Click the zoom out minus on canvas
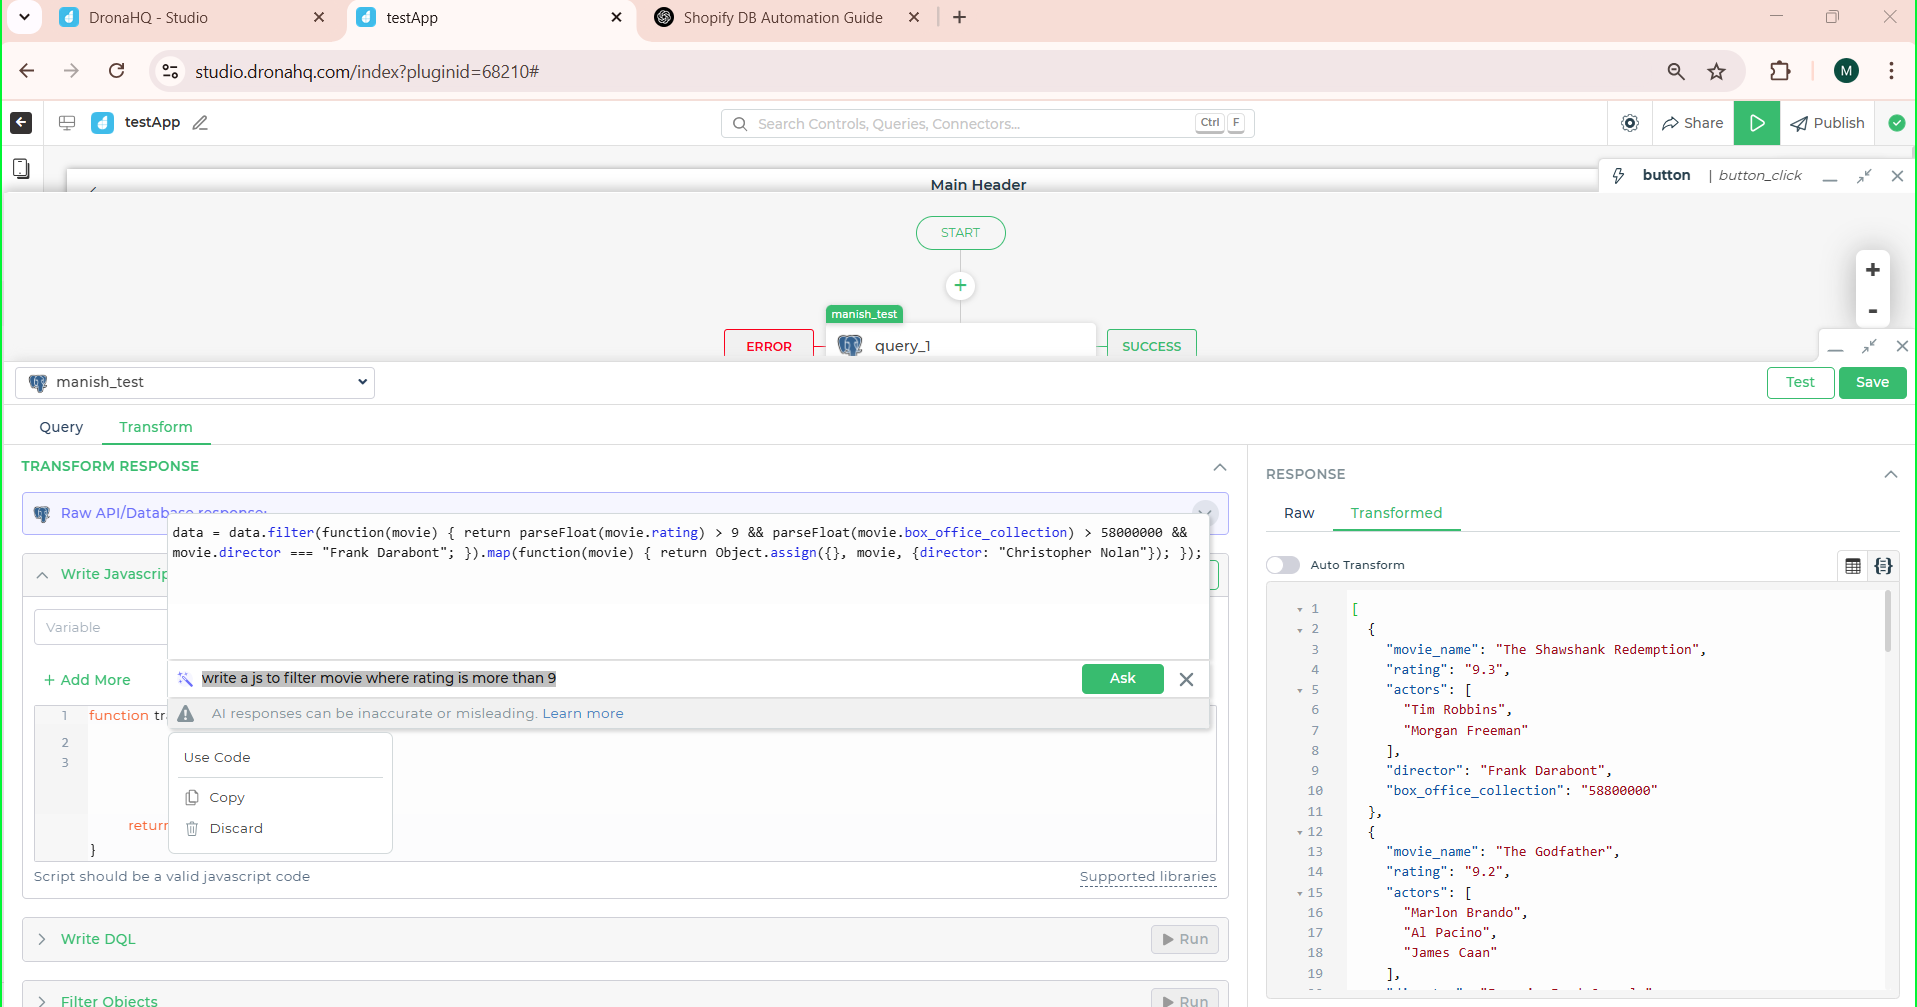Image resolution: width=1917 pixels, height=1007 pixels. [1873, 311]
